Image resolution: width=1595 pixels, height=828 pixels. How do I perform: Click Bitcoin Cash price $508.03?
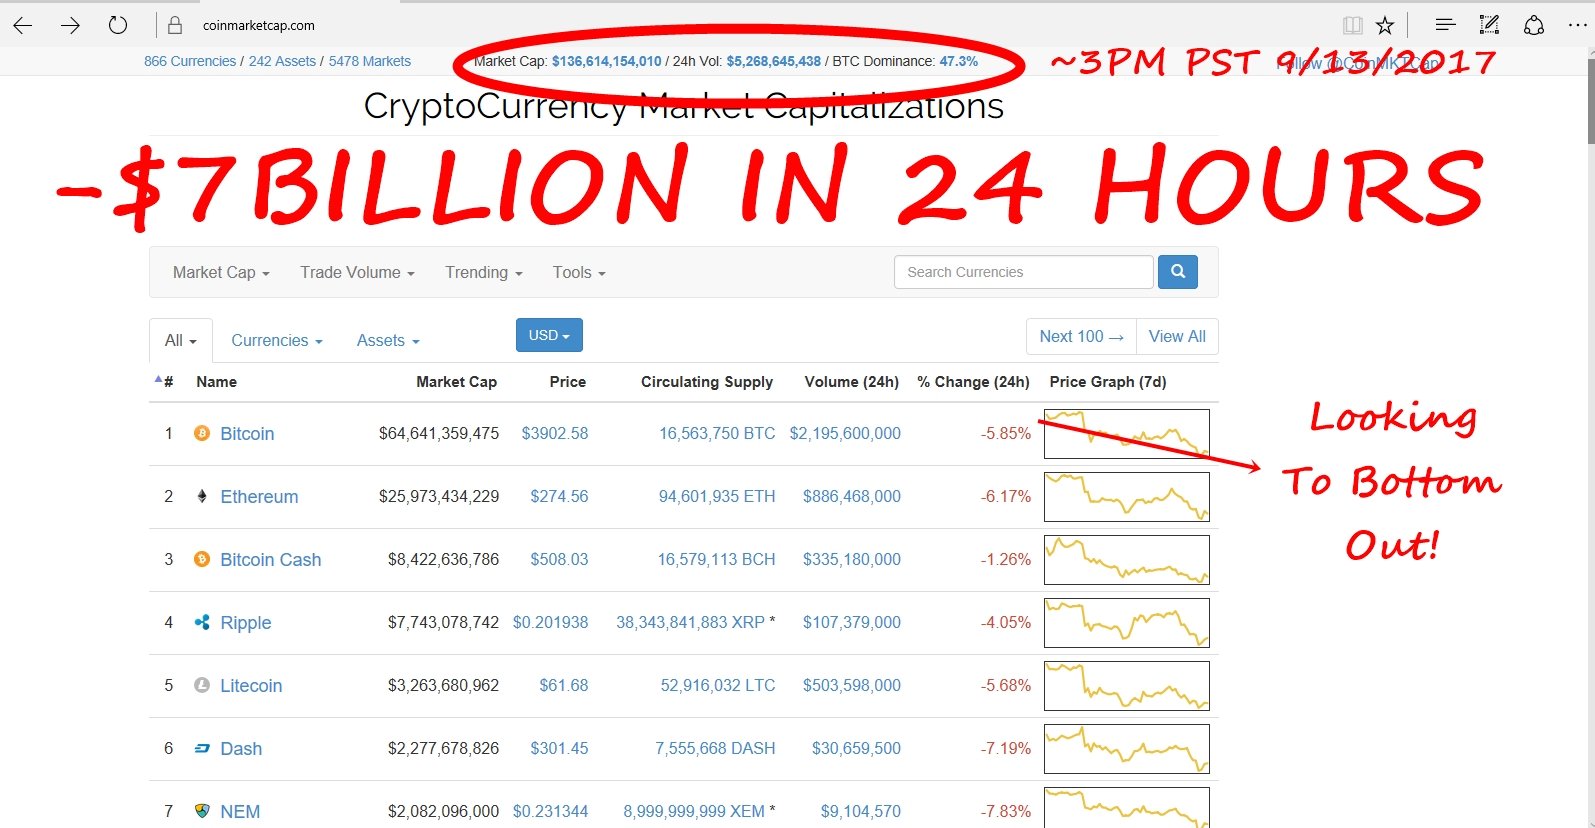(x=559, y=559)
